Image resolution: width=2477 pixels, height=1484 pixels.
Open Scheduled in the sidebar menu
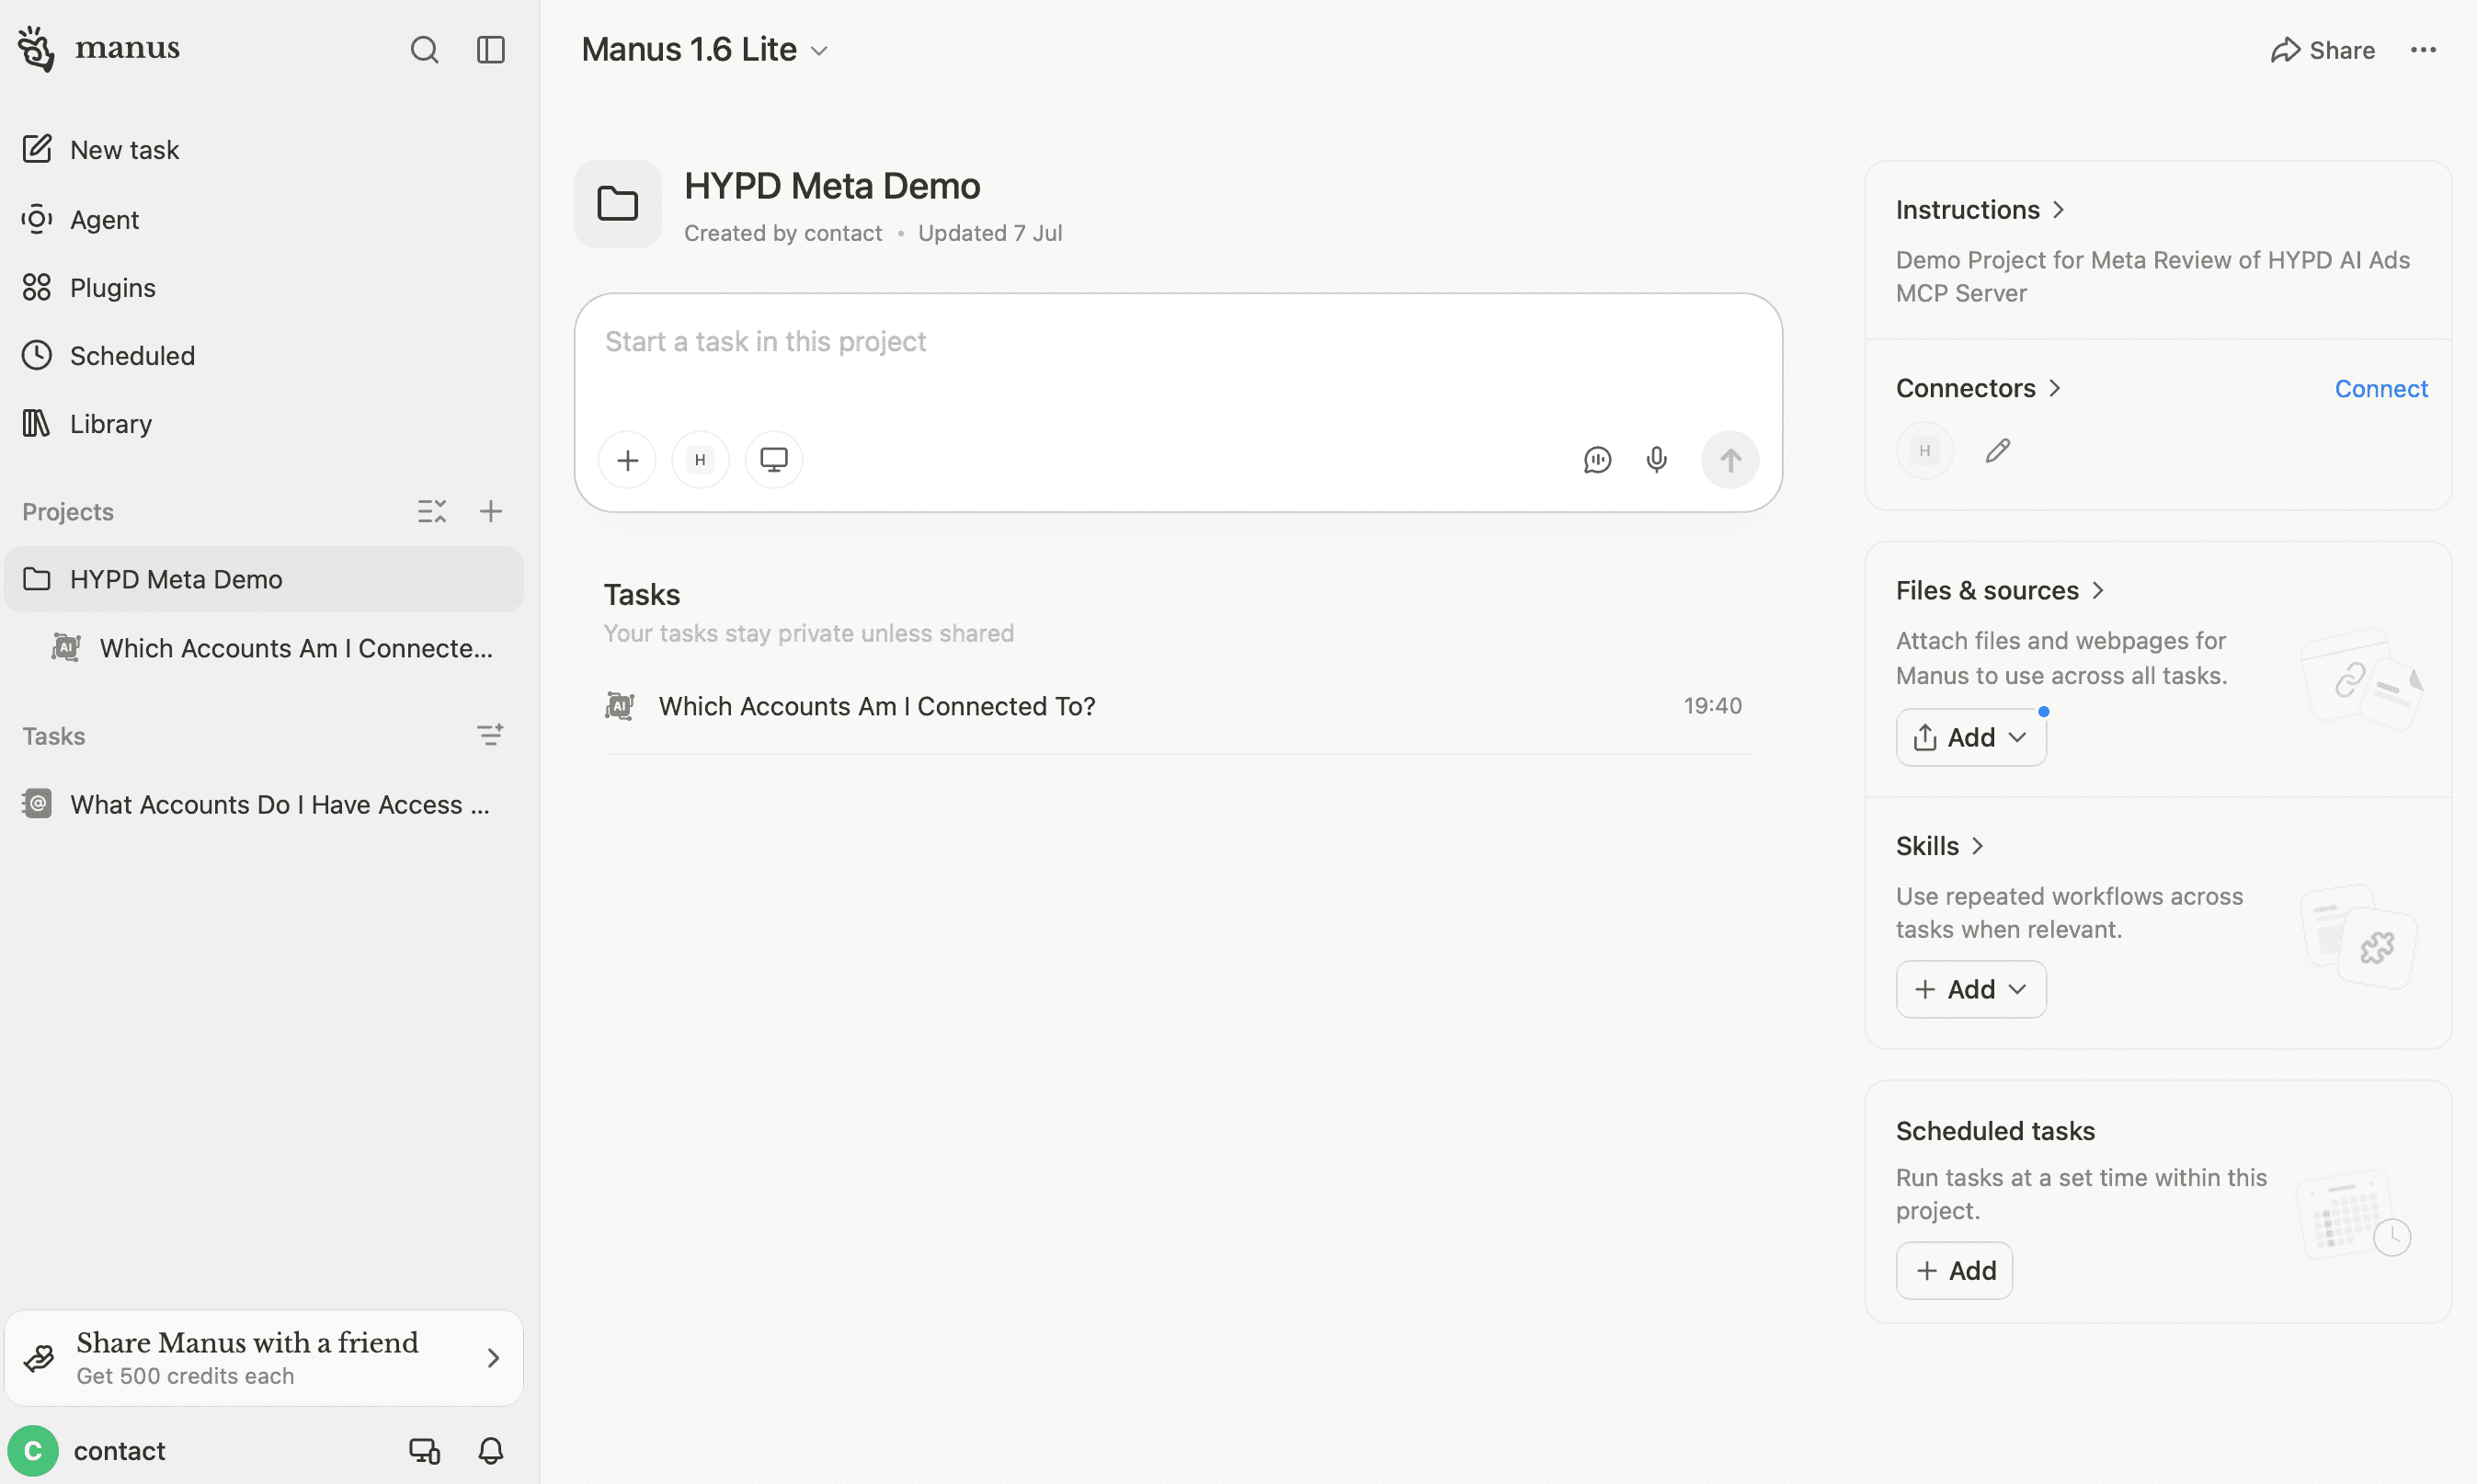coord(132,356)
